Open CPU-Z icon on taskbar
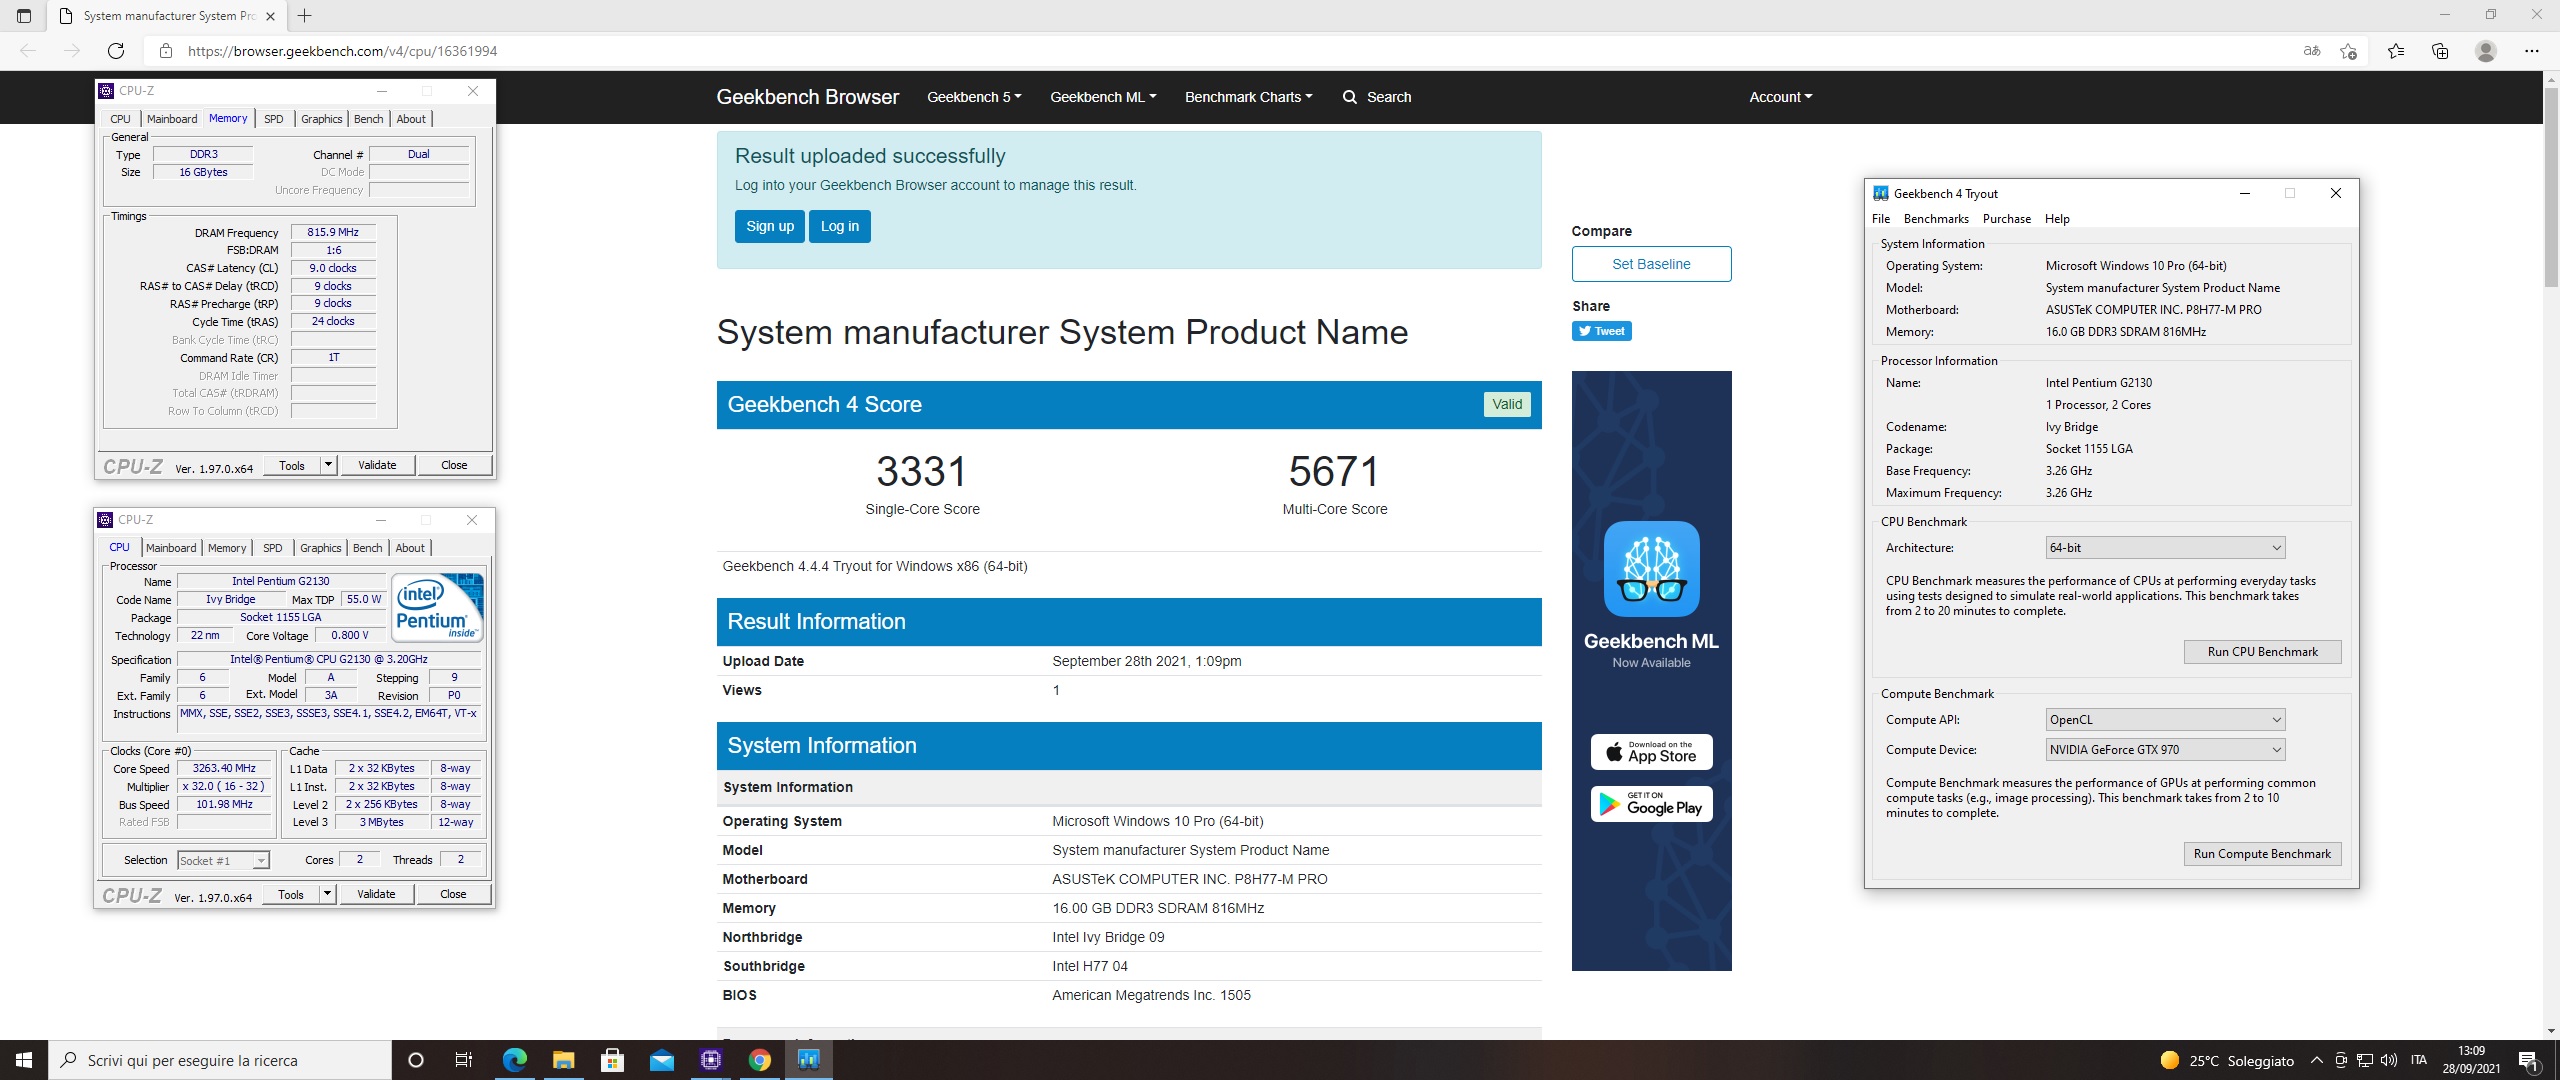Image resolution: width=2560 pixels, height=1080 pixels. tap(710, 1060)
